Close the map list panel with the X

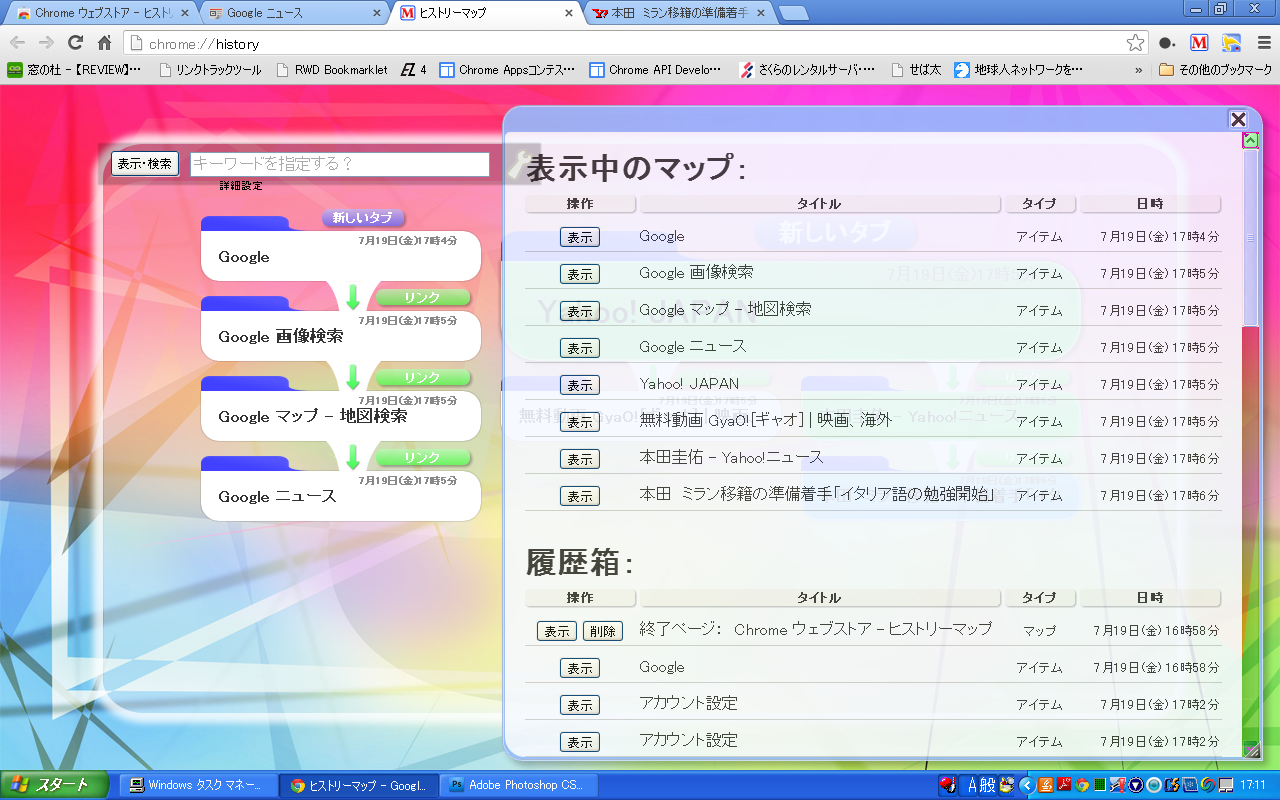tap(1238, 119)
